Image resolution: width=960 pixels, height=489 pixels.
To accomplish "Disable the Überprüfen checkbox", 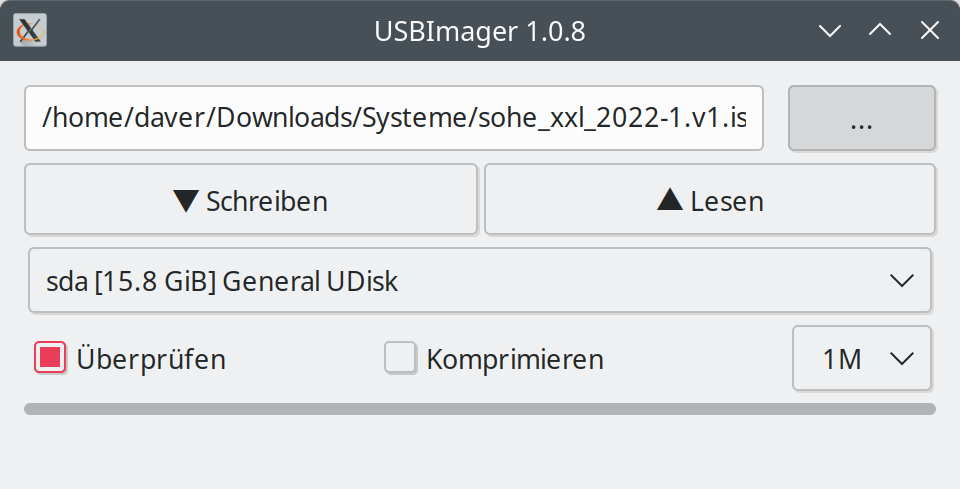I will tap(50, 357).
